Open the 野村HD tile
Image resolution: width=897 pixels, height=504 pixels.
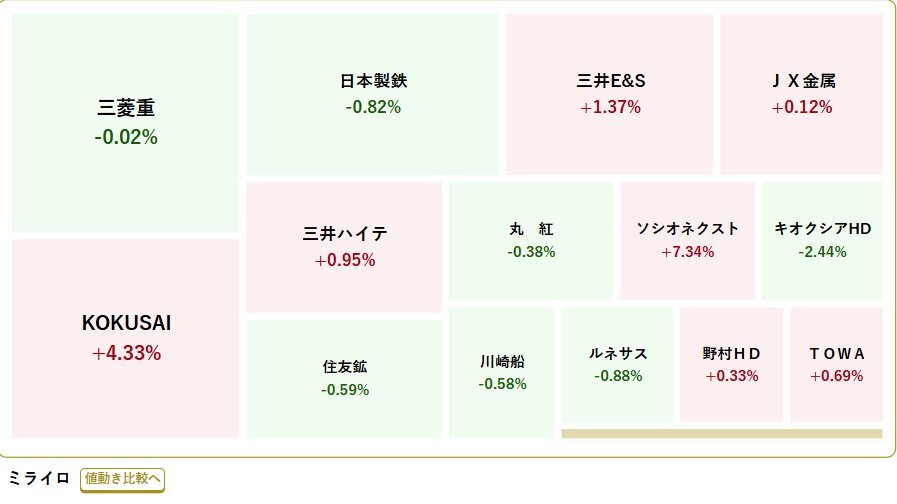point(731,364)
